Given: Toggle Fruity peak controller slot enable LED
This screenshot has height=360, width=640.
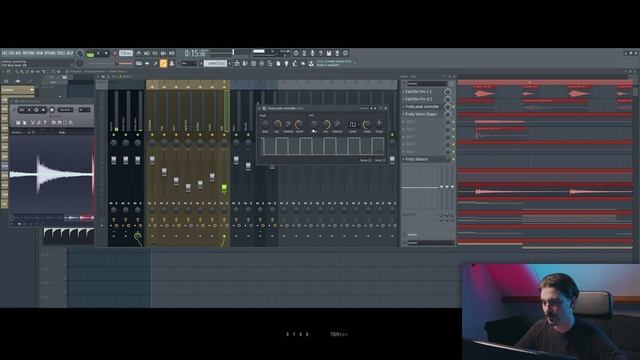Looking at the screenshot, I should click(x=453, y=107).
